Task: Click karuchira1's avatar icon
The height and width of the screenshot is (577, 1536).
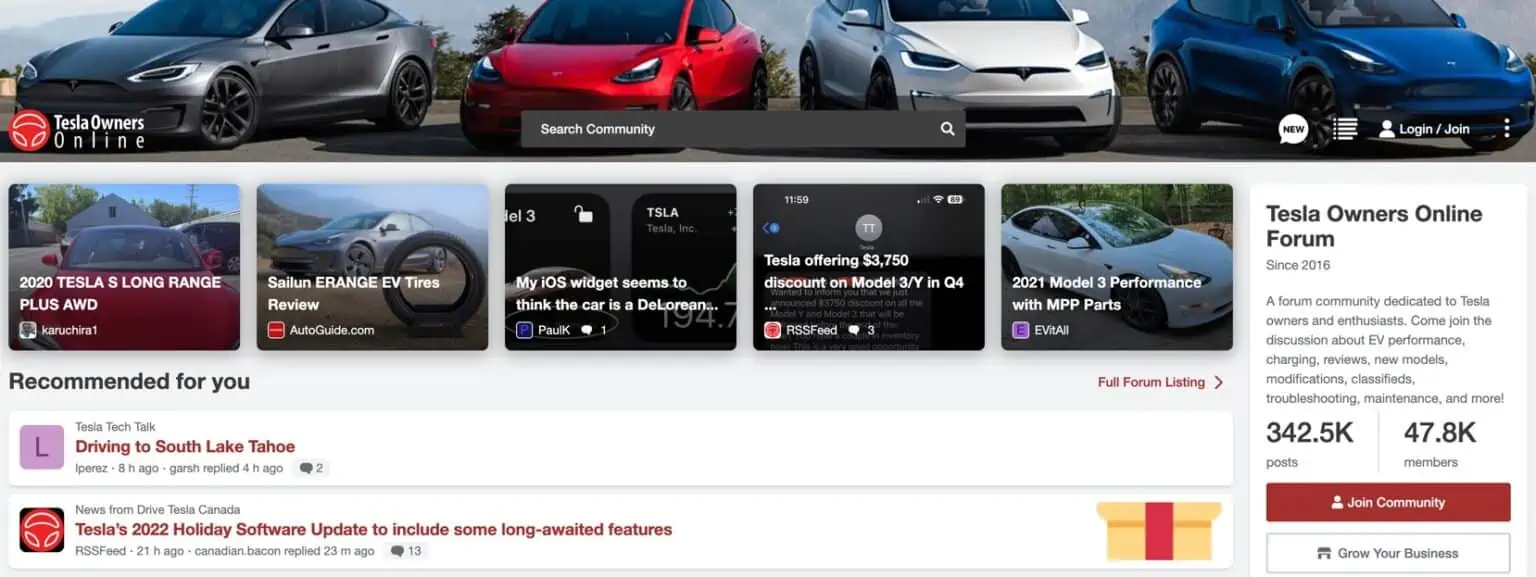Action: coord(27,329)
